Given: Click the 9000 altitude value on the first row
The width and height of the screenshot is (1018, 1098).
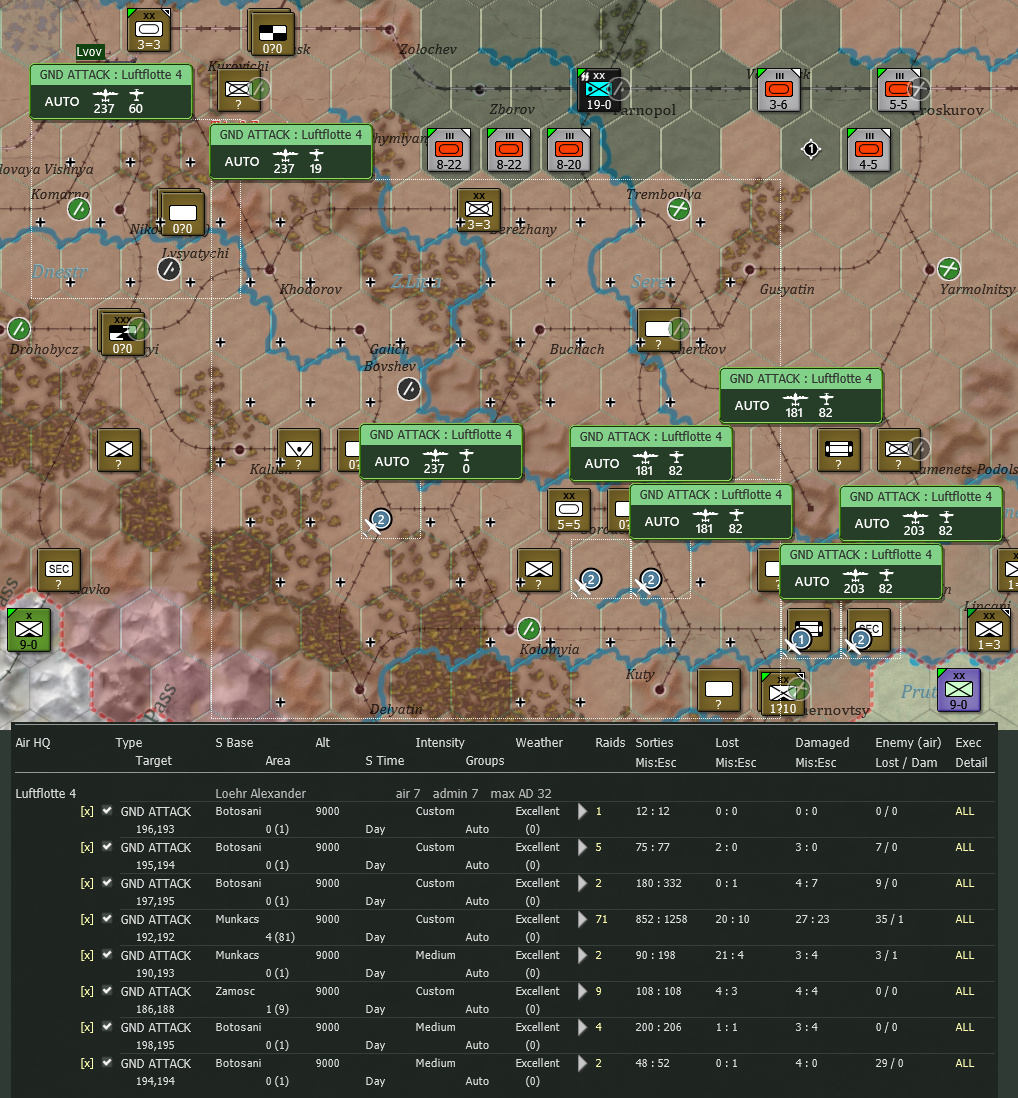Looking at the screenshot, I should [x=327, y=811].
